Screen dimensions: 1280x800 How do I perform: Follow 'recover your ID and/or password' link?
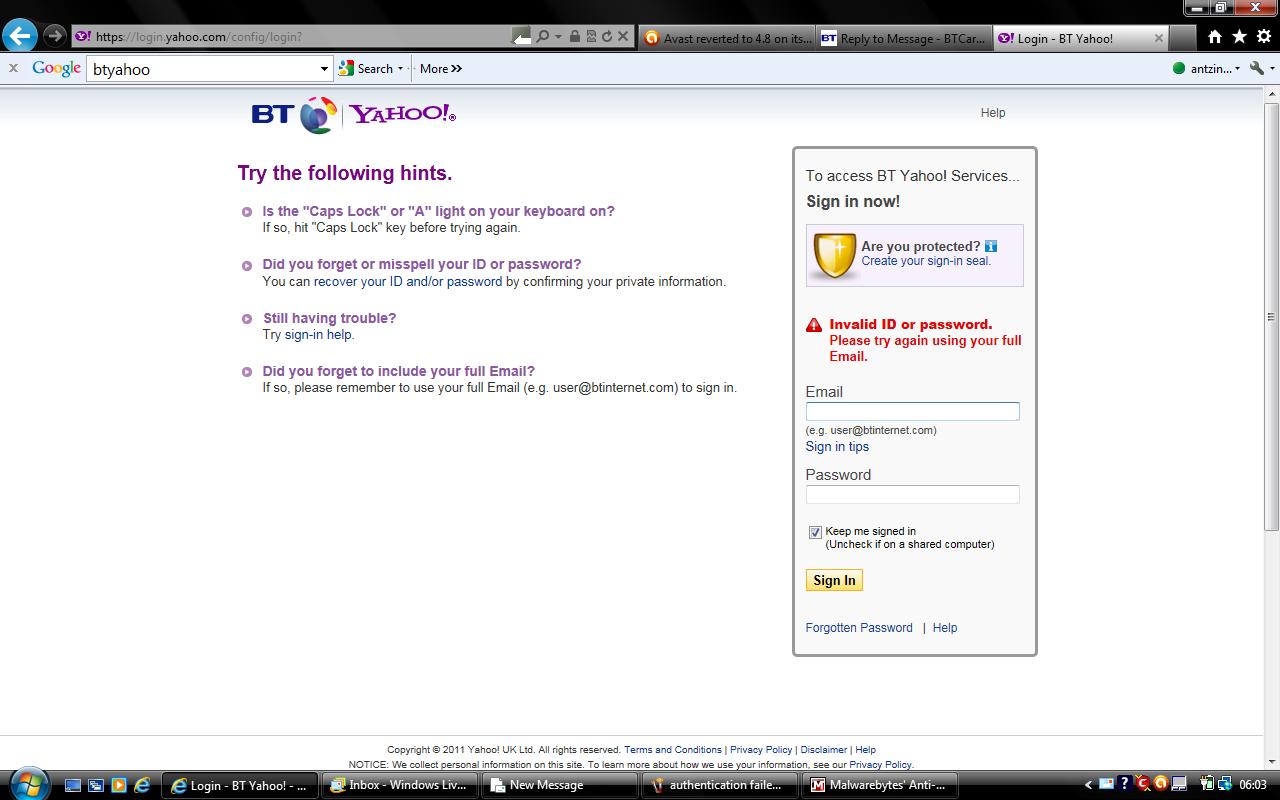(x=408, y=282)
